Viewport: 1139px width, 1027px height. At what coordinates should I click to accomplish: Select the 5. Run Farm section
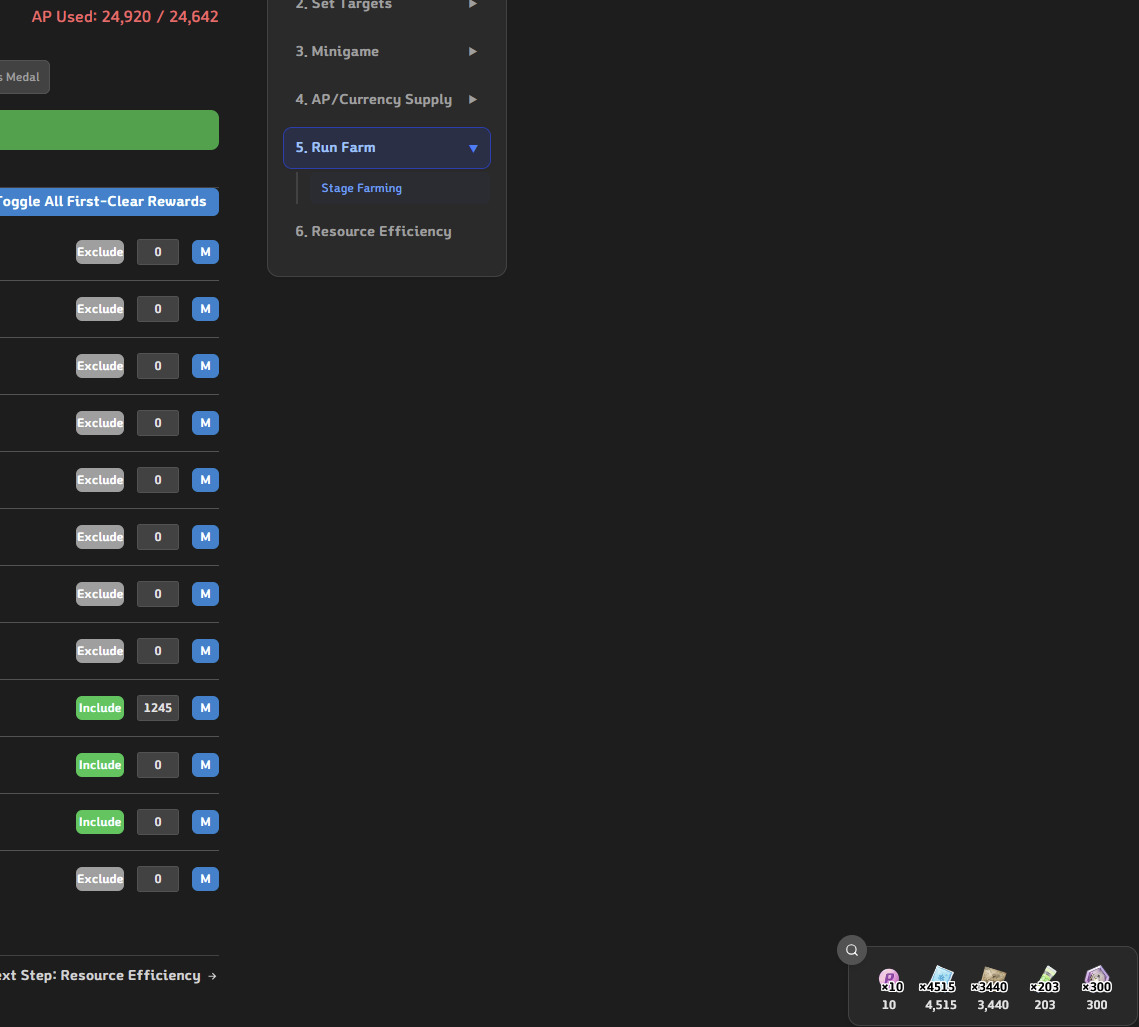(x=386, y=148)
